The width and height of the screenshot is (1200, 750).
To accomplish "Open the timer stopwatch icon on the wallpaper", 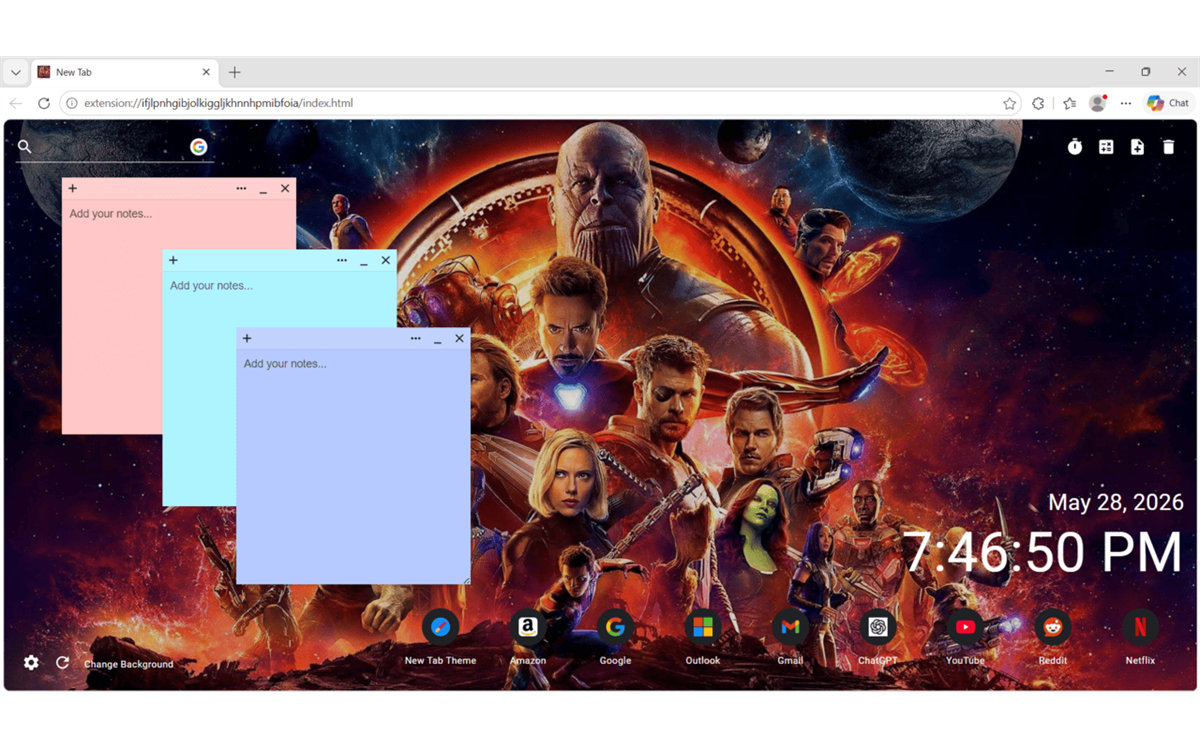I will (1075, 147).
